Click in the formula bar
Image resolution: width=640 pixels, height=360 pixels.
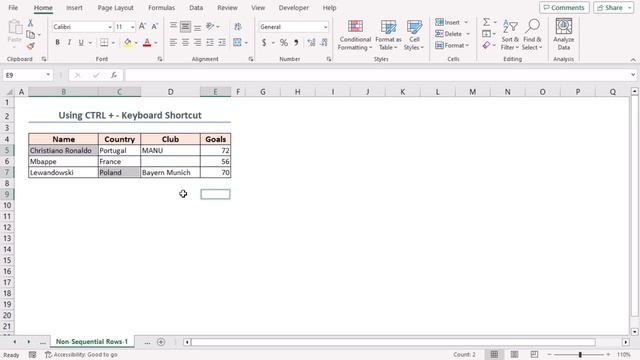378,75
